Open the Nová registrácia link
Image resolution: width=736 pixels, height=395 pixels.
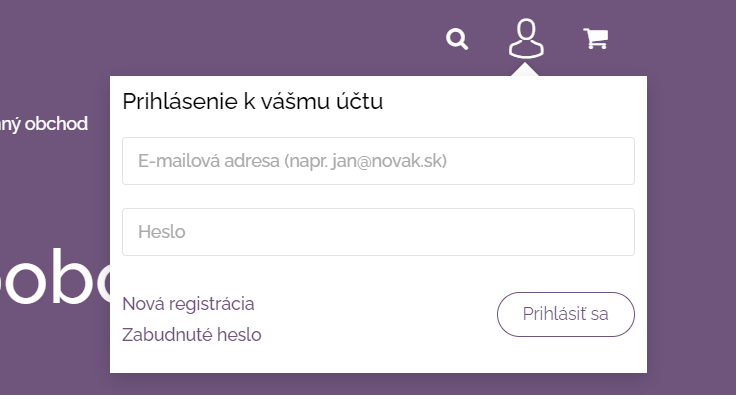pos(188,304)
